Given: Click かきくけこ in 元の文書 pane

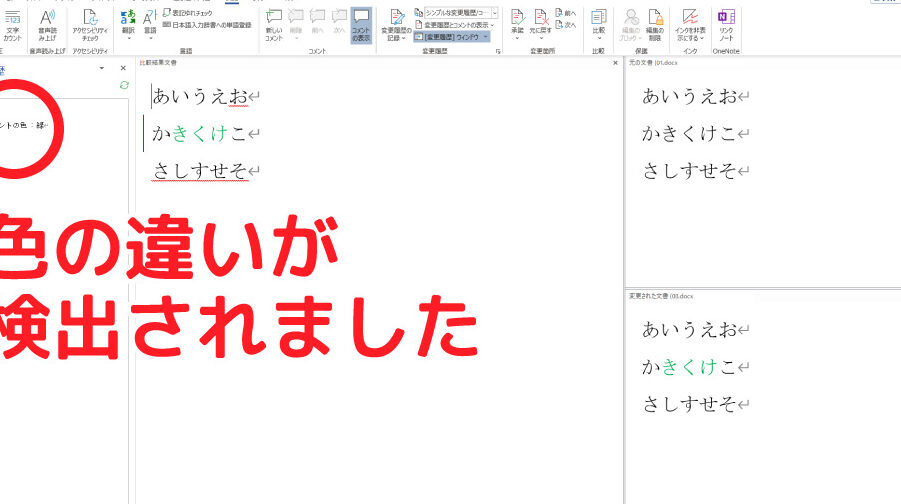Looking at the screenshot, I should tap(690, 133).
